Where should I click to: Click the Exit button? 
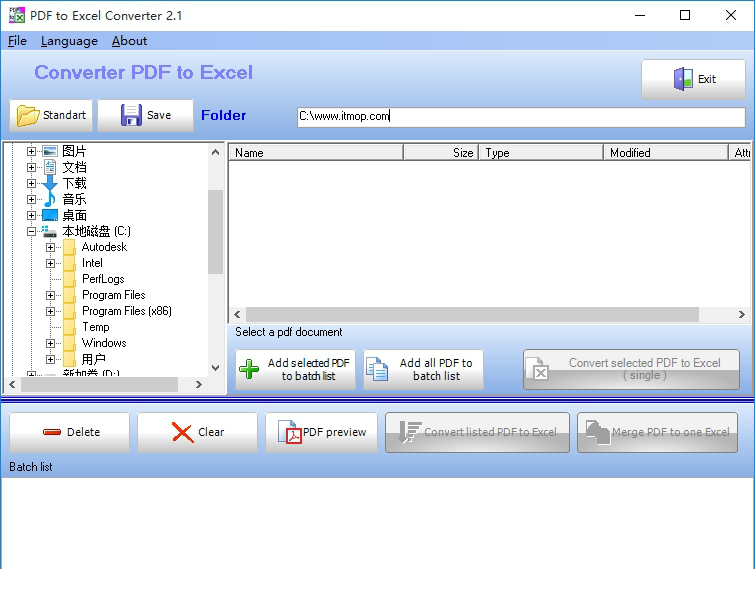tap(693, 79)
